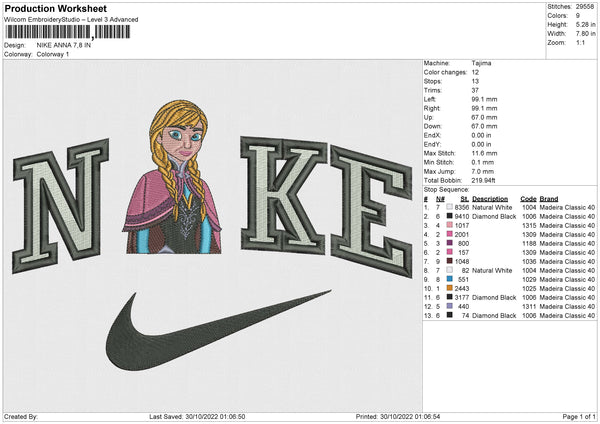
Task: Click the Max Stitch value 11.6 mm
Action: click(484, 153)
